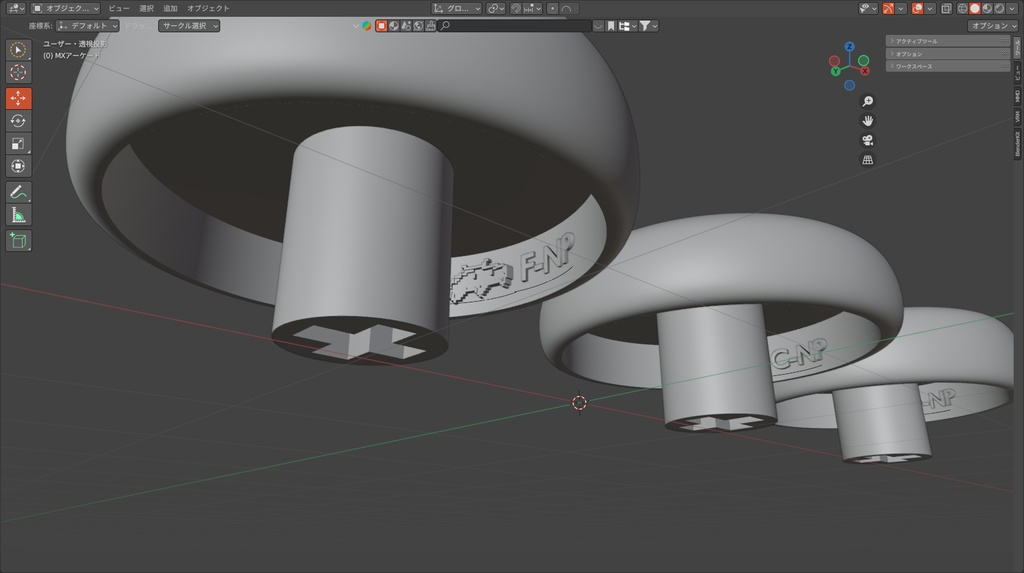Viewport: 1024px width, 573px height.
Task: Select the Annotate tool
Action: point(18,191)
